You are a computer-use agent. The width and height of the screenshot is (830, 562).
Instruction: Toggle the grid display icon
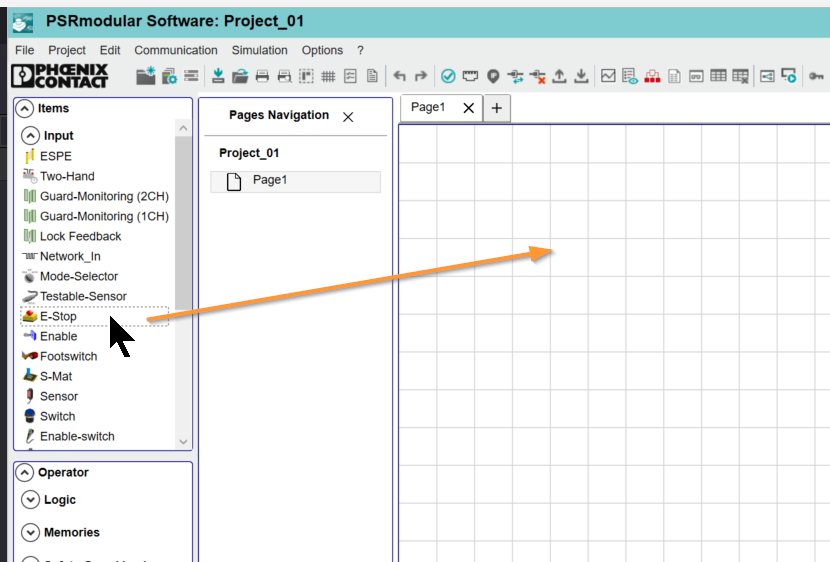click(328, 77)
